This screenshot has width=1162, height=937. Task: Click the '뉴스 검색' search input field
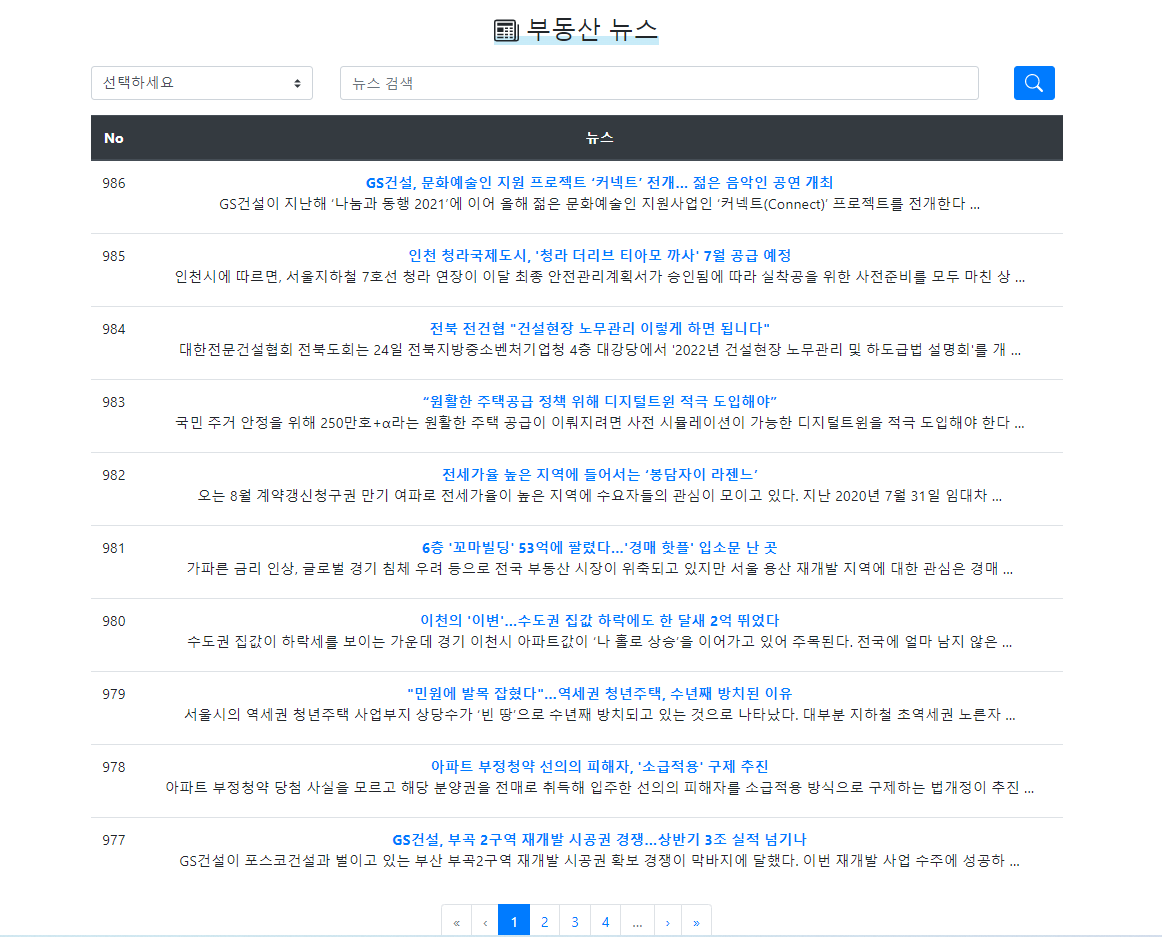(659, 83)
